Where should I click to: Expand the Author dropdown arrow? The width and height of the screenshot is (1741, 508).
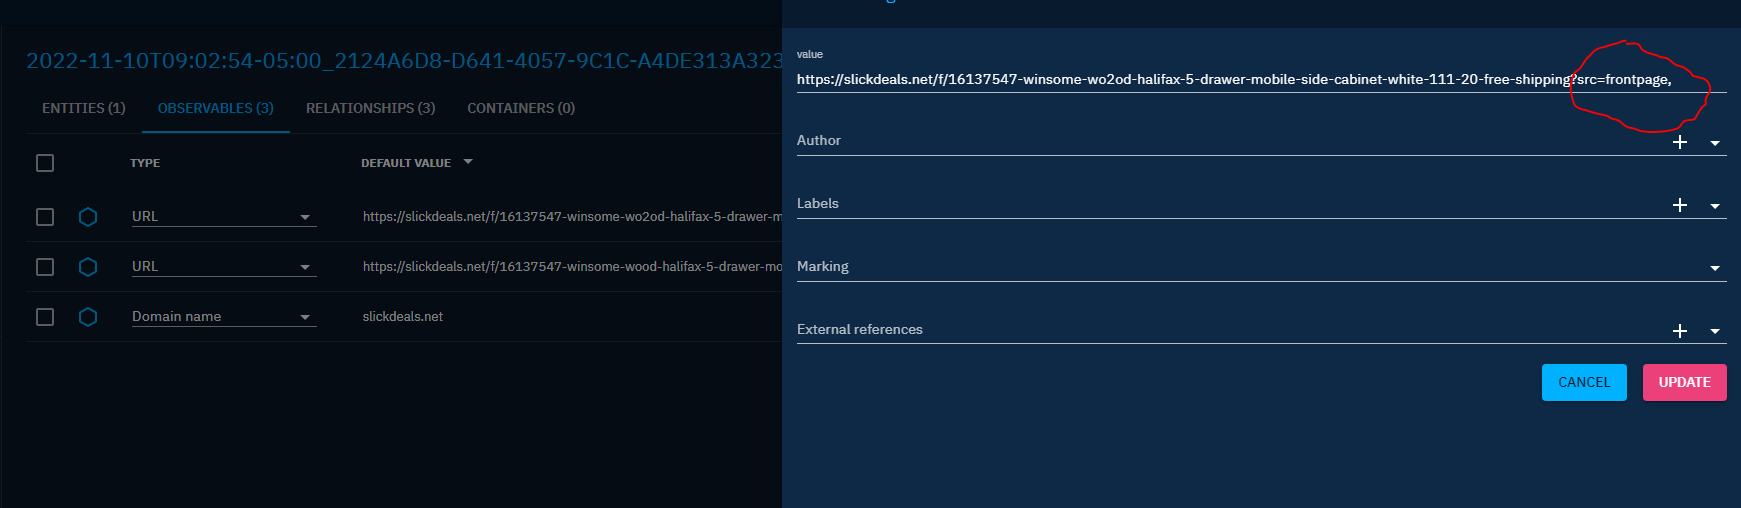click(x=1715, y=143)
